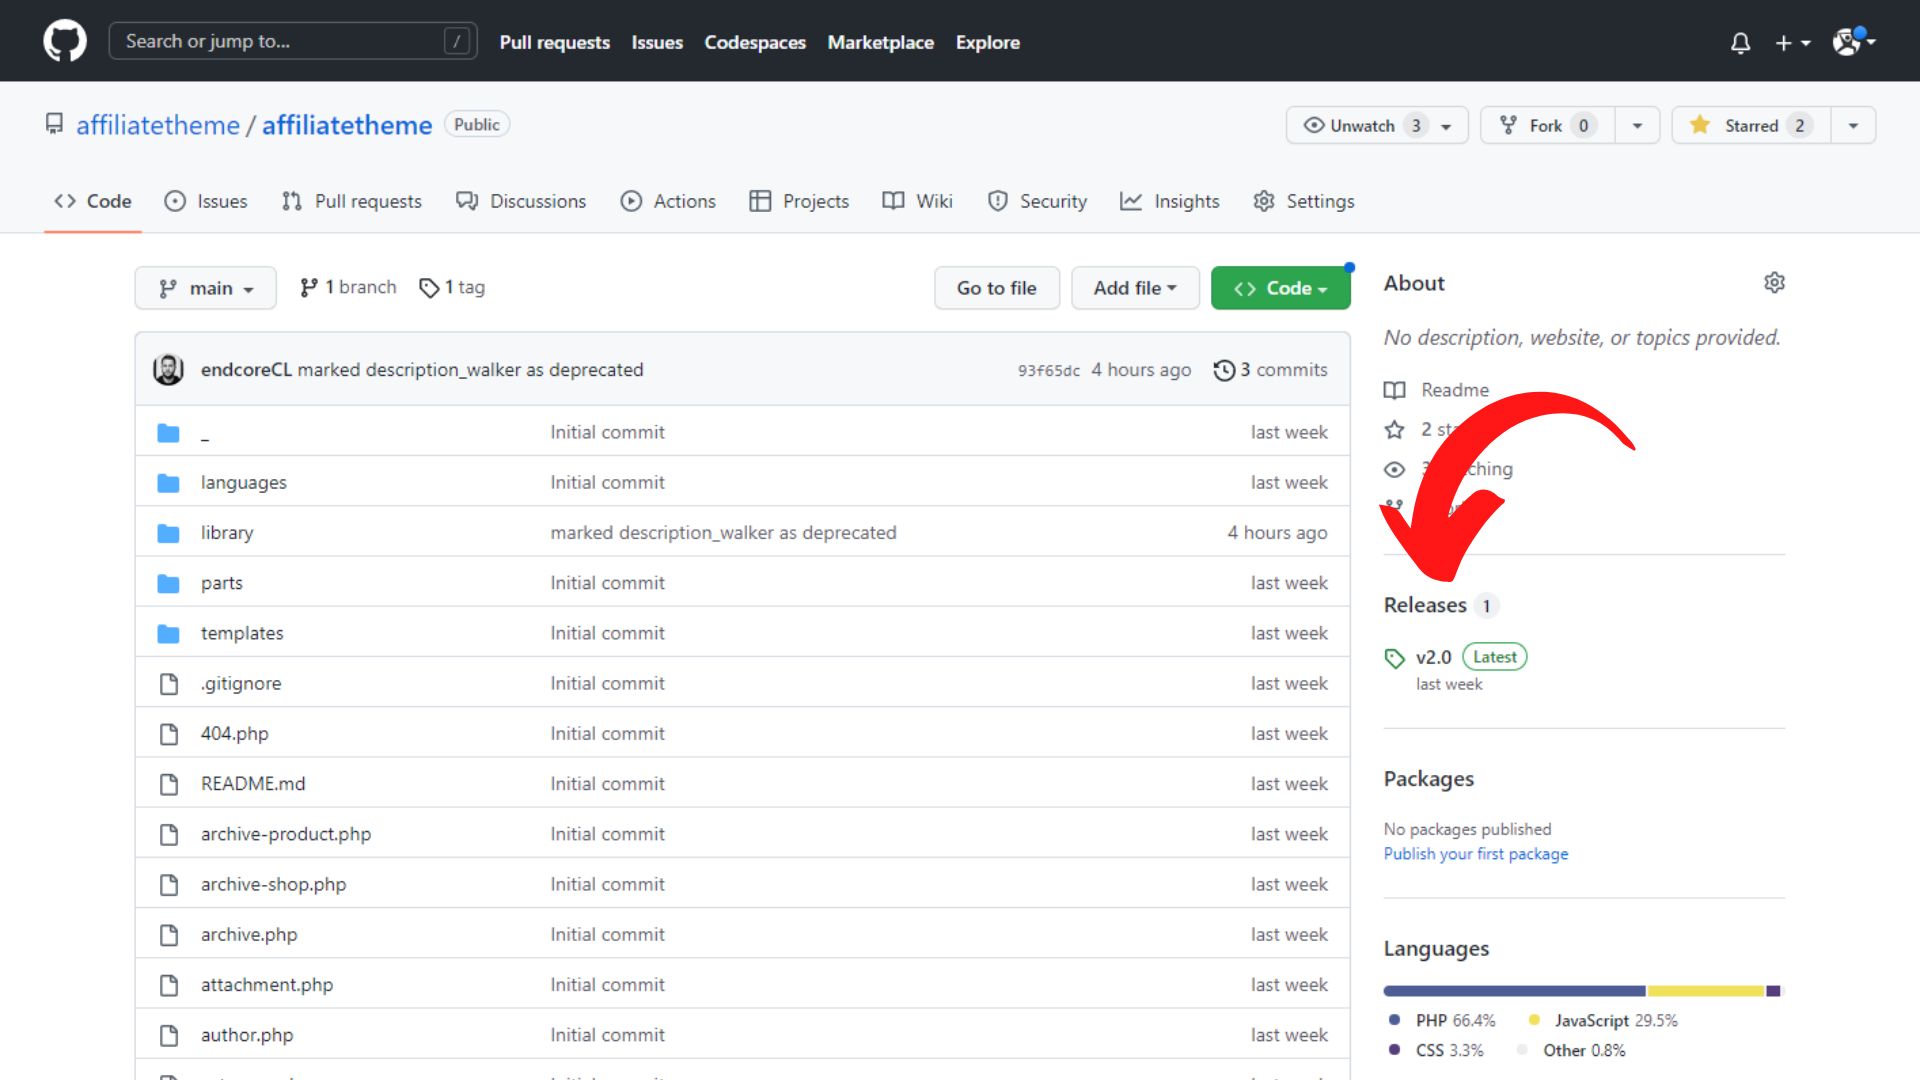Image resolution: width=1920 pixels, height=1080 pixels.
Task: View the 3 commits history
Action: pyautogui.click(x=1271, y=369)
